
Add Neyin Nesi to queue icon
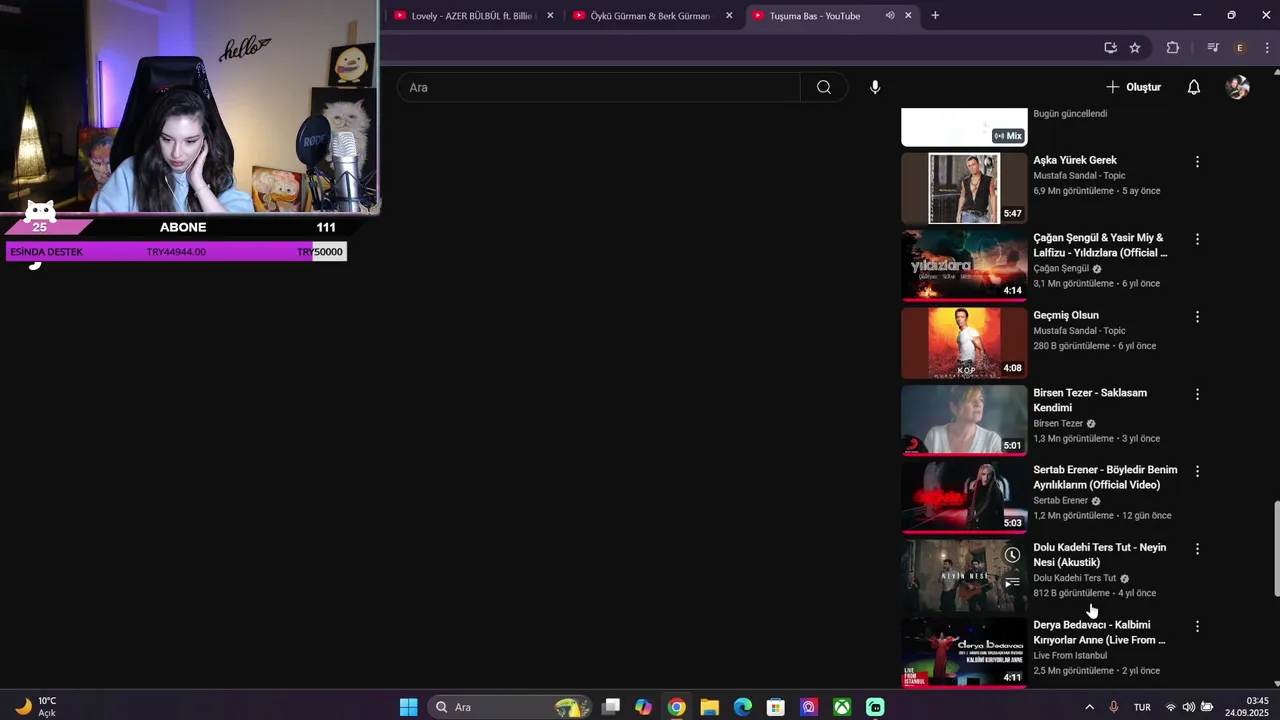coord(1012,581)
